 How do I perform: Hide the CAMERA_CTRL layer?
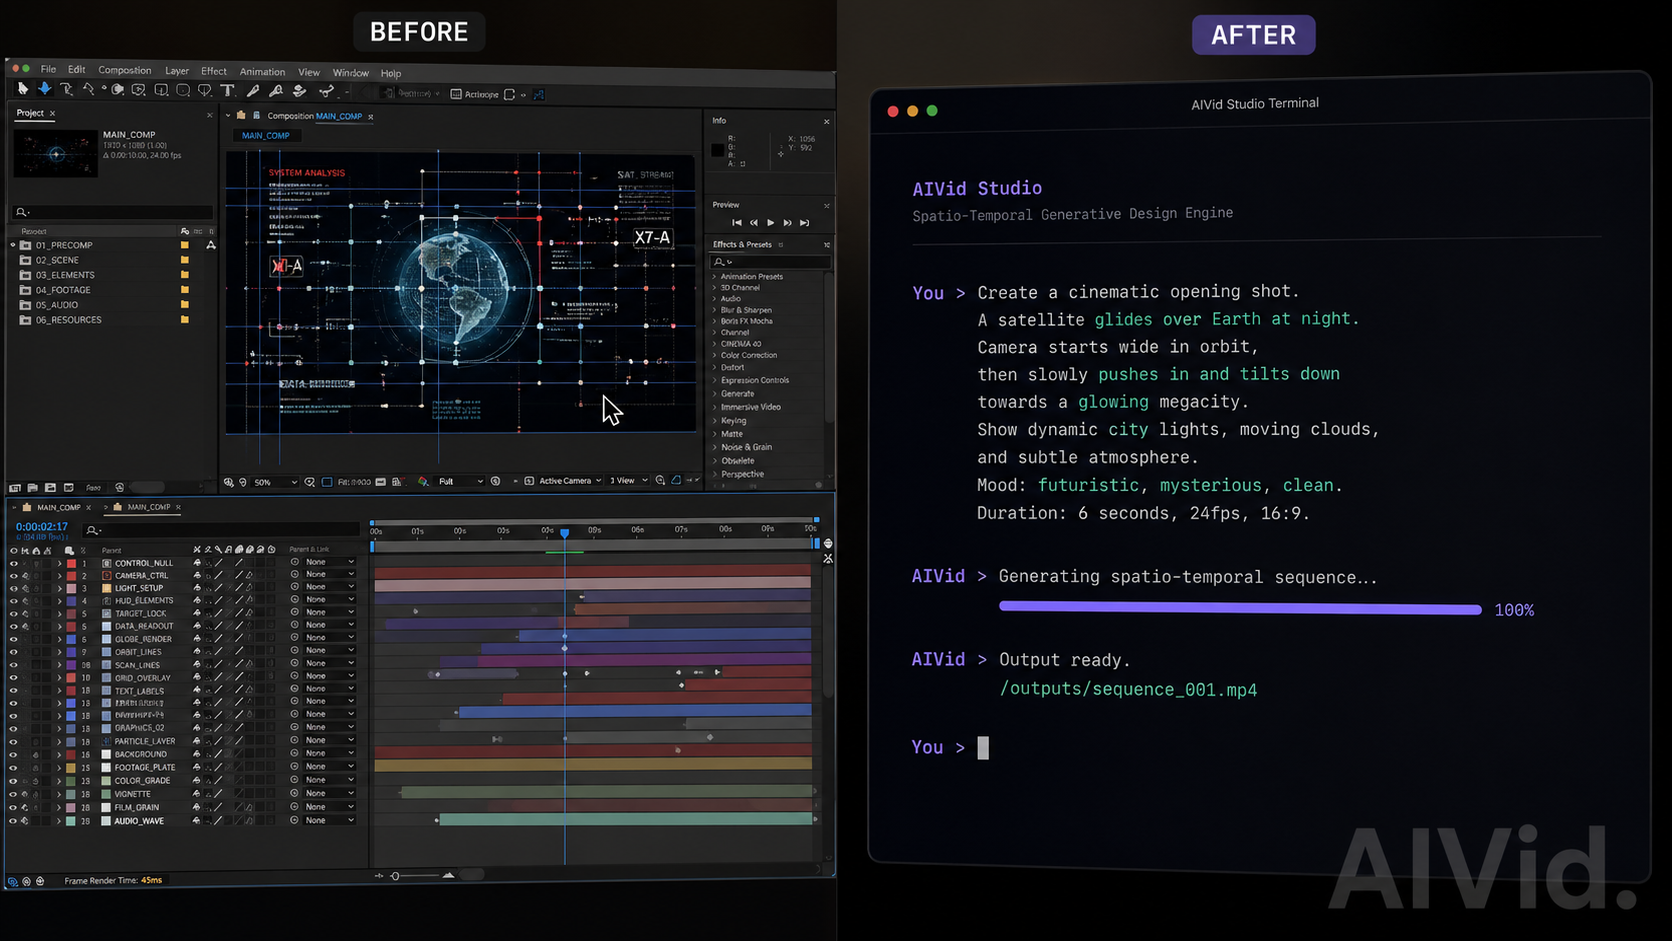tap(13, 576)
